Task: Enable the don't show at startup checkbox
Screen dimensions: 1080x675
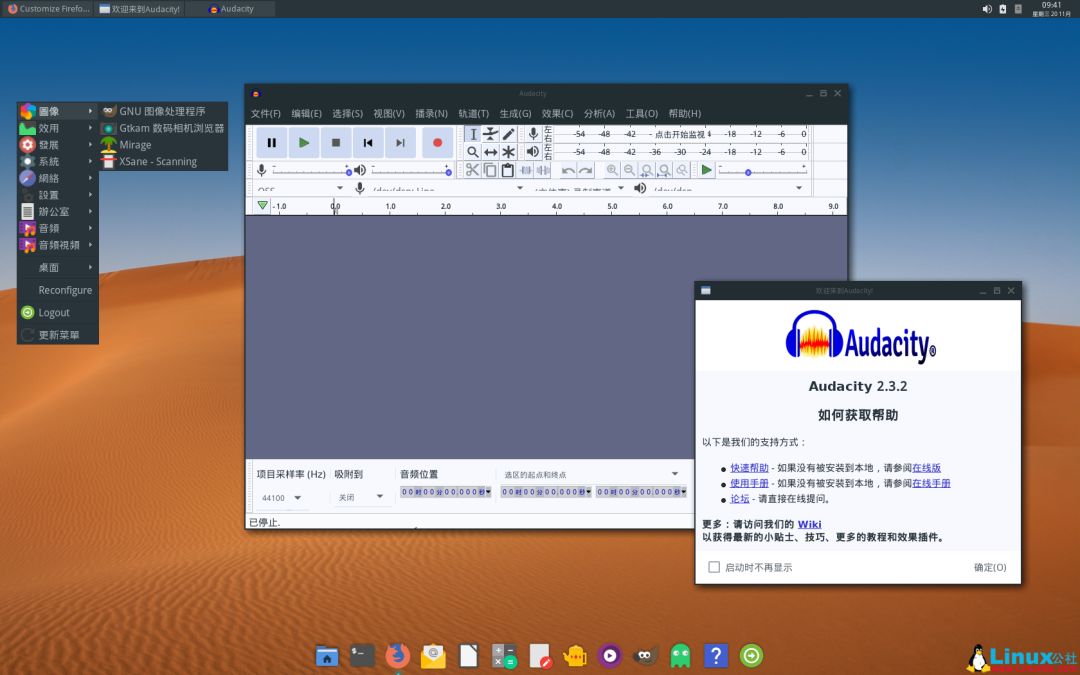Action: tap(714, 567)
